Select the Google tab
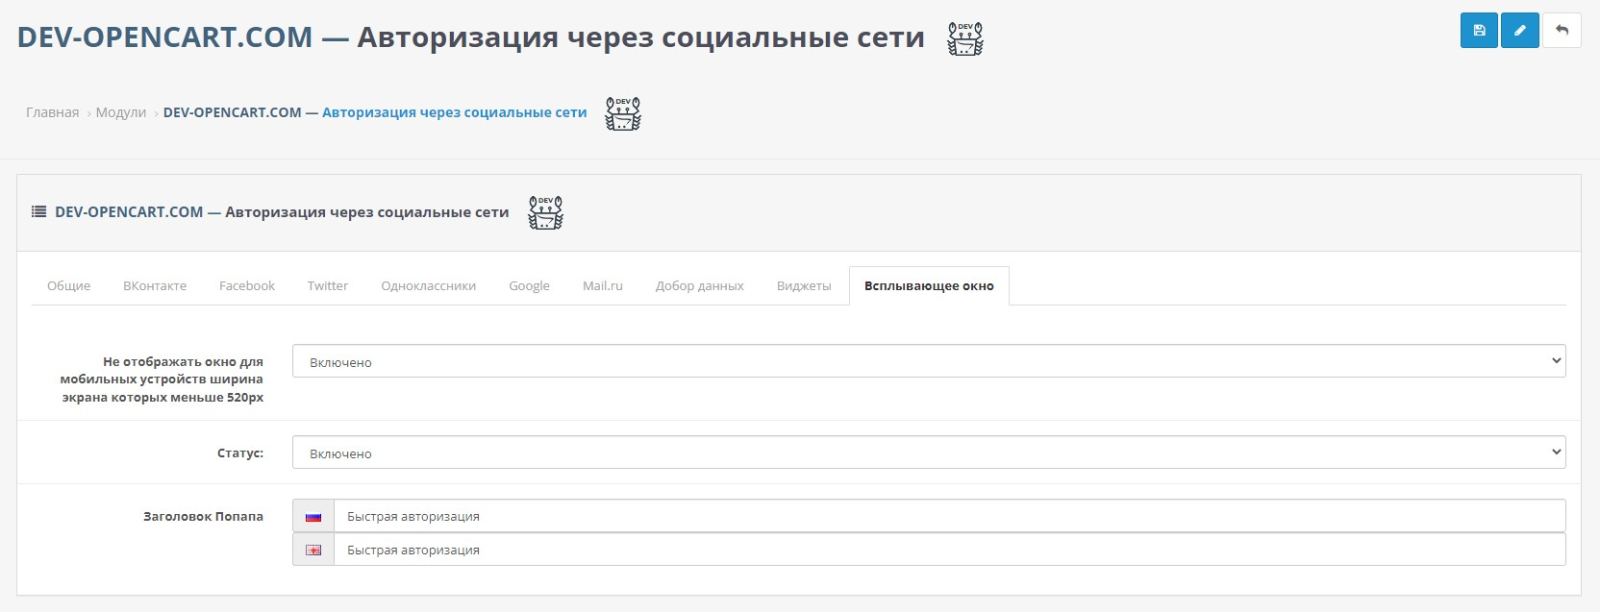This screenshot has height=613, width=1600. (x=529, y=286)
